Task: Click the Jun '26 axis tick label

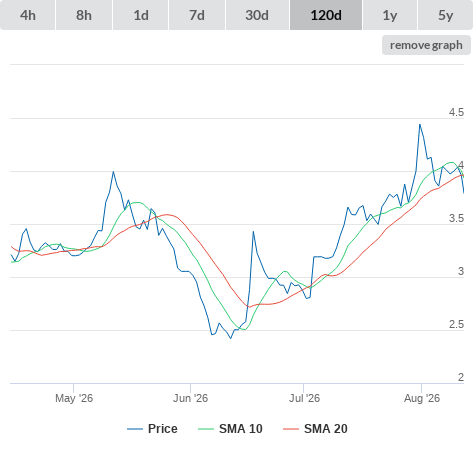Action: pos(190,398)
